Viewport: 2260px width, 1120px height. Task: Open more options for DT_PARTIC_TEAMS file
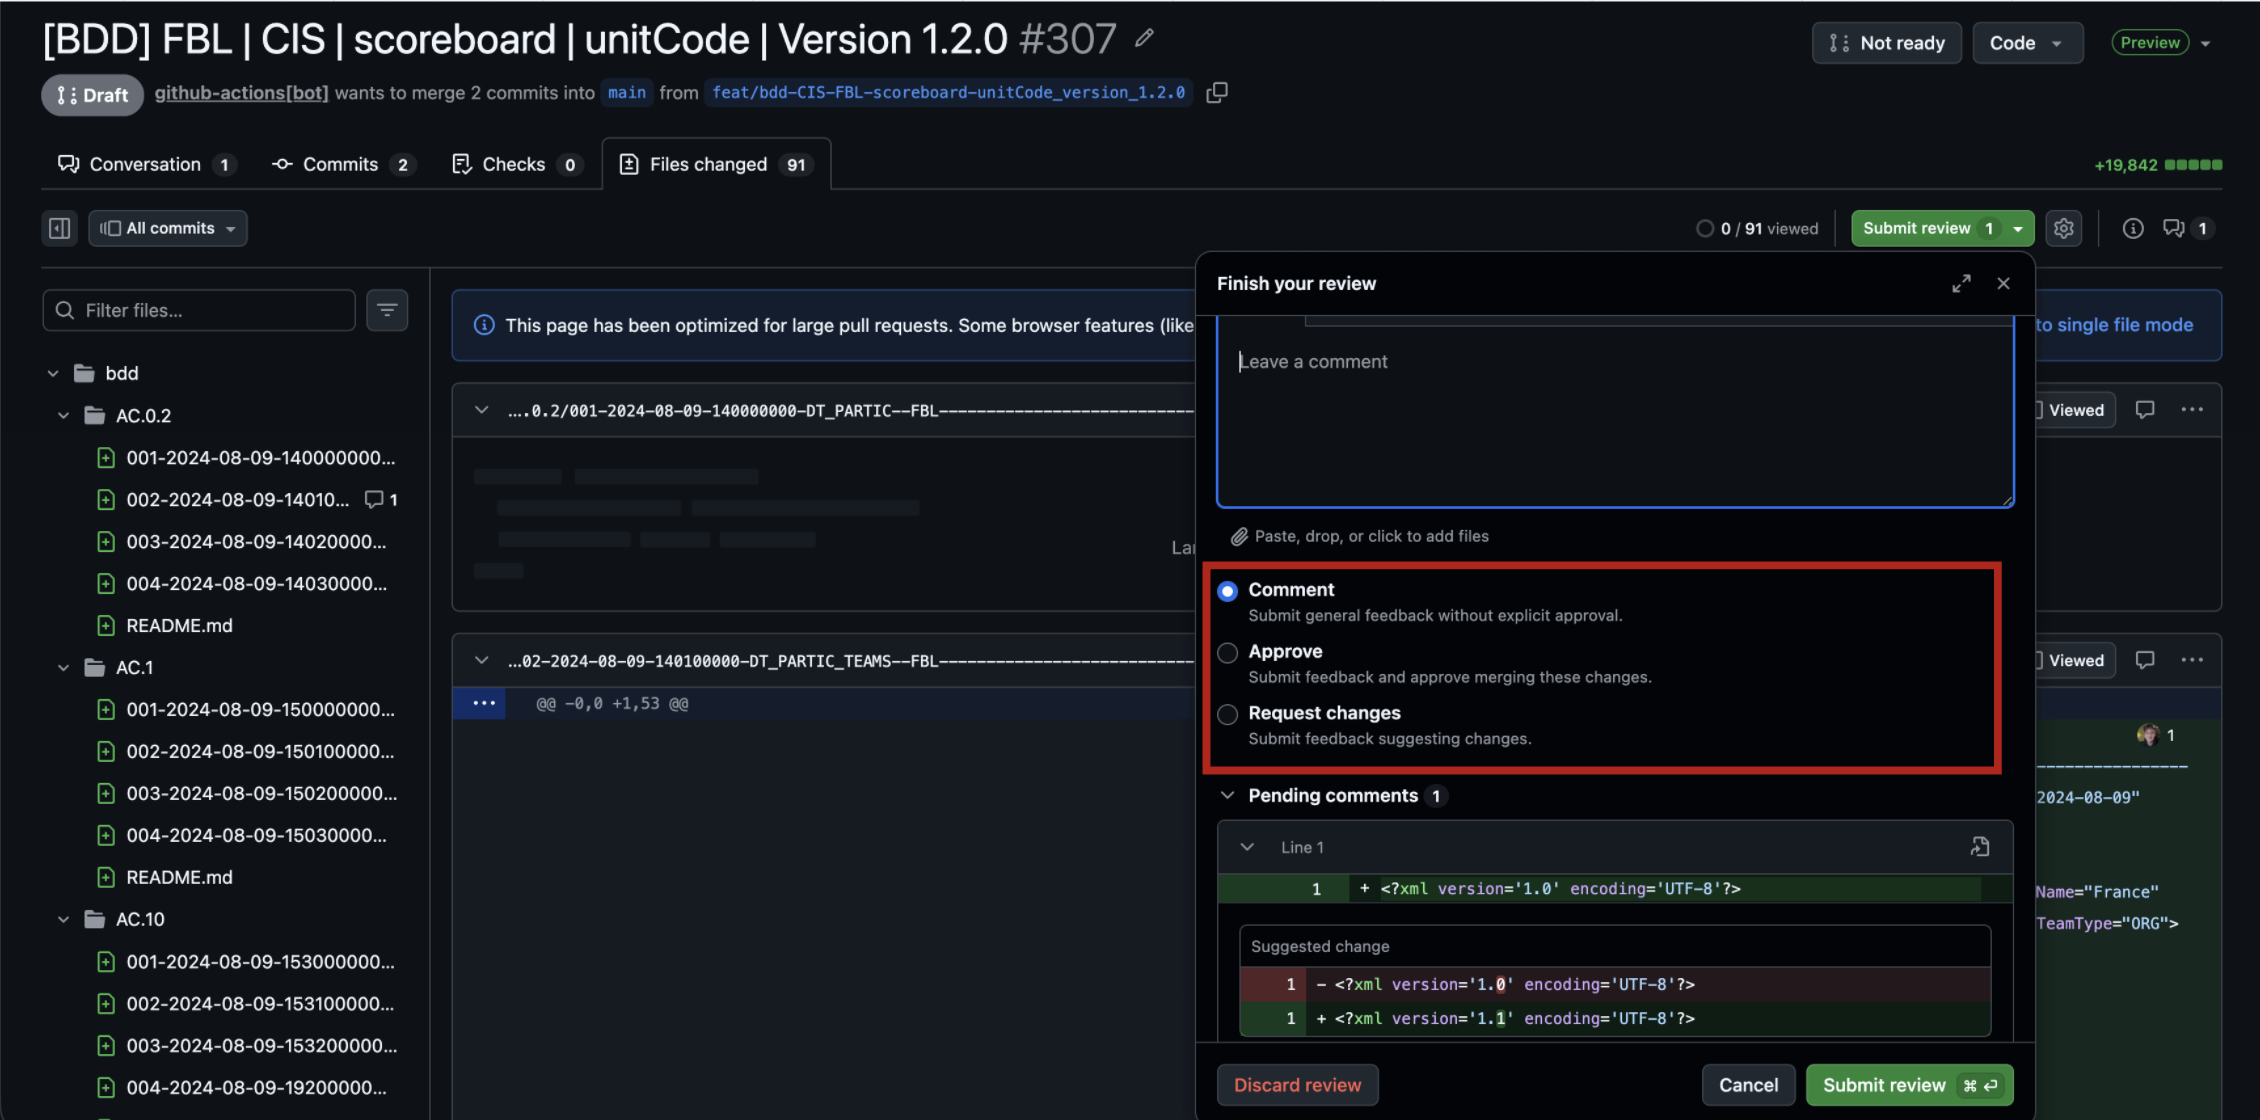pos(2192,660)
